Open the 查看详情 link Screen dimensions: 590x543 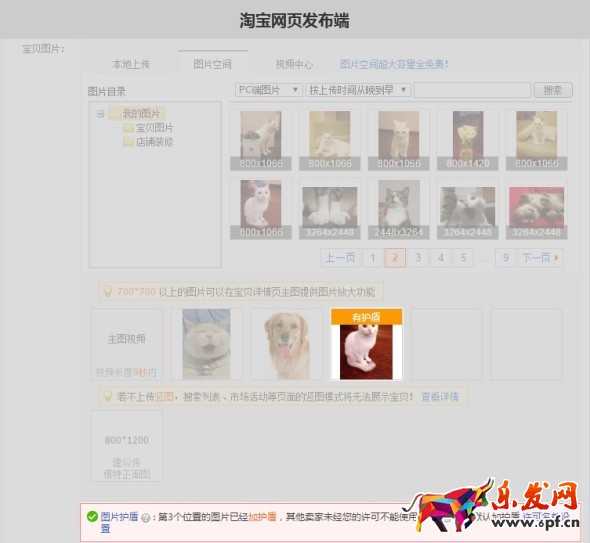pyautogui.click(x=439, y=397)
